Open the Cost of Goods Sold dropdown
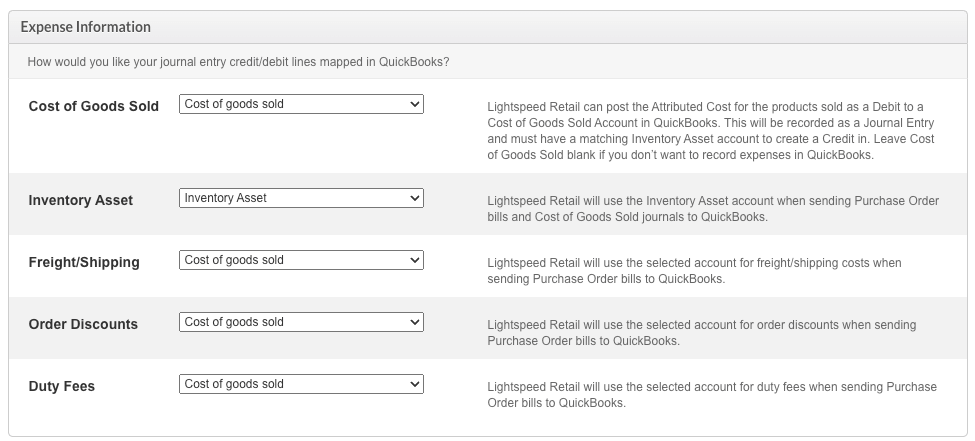The height and width of the screenshot is (441, 975). pyautogui.click(x=300, y=104)
